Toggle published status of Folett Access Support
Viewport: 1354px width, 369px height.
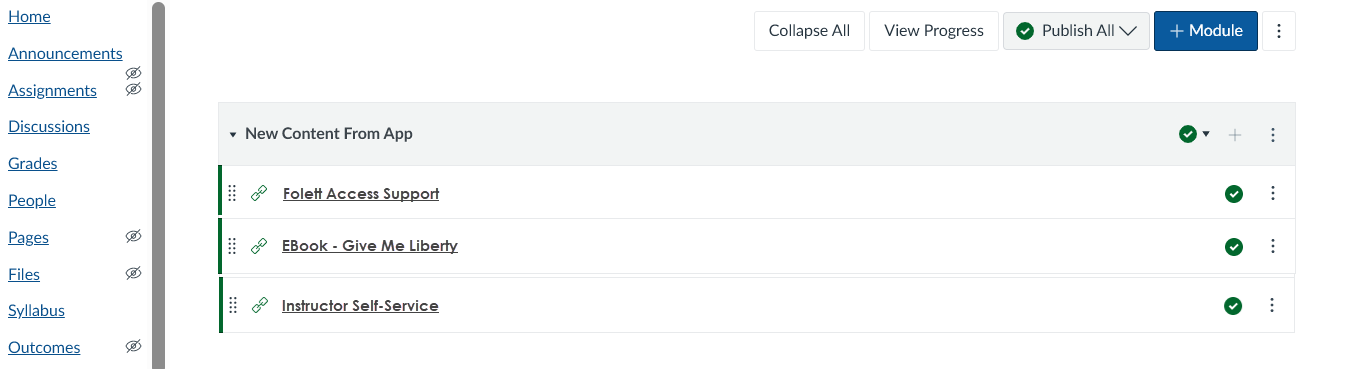click(x=1234, y=194)
